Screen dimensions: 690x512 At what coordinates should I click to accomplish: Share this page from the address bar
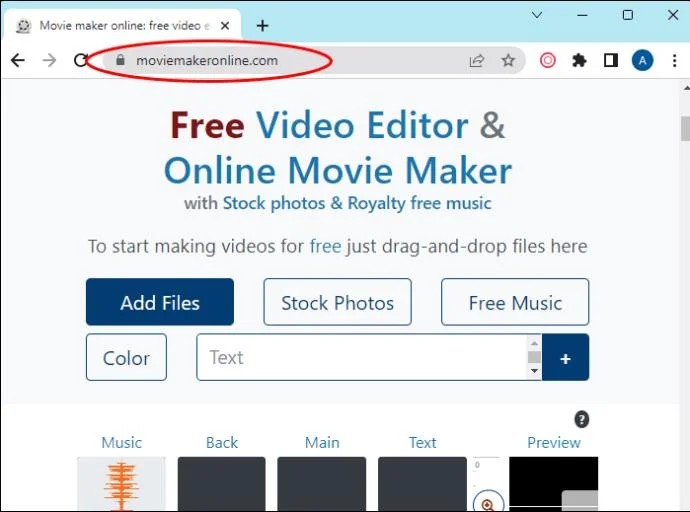click(x=477, y=60)
